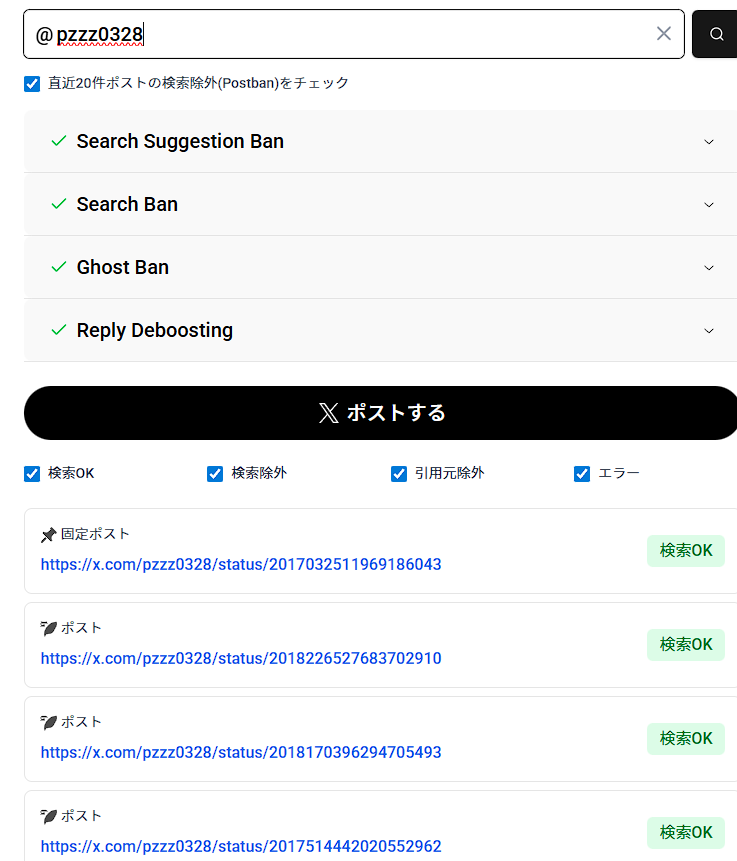Expand the Search Suggestion Ban section
The height and width of the screenshot is (861, 737).
pyautogui.click(x=709, y=142)
